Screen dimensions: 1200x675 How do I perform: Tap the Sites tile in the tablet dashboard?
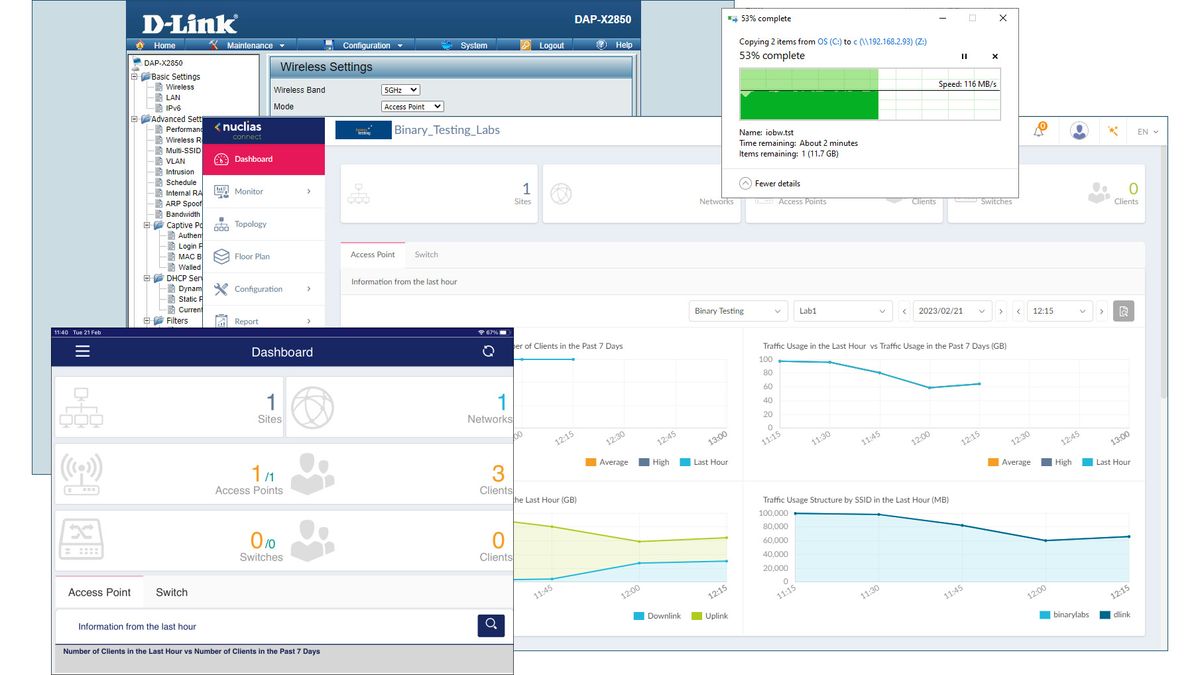pos(169,407)
